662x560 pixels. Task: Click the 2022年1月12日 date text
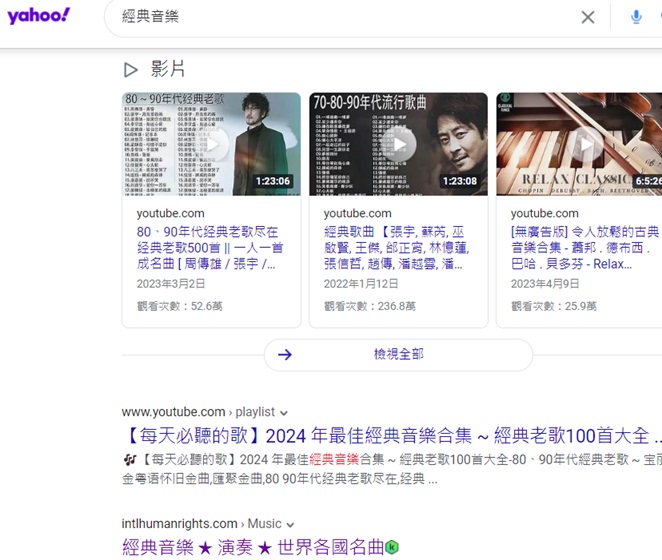pos(361,283)
